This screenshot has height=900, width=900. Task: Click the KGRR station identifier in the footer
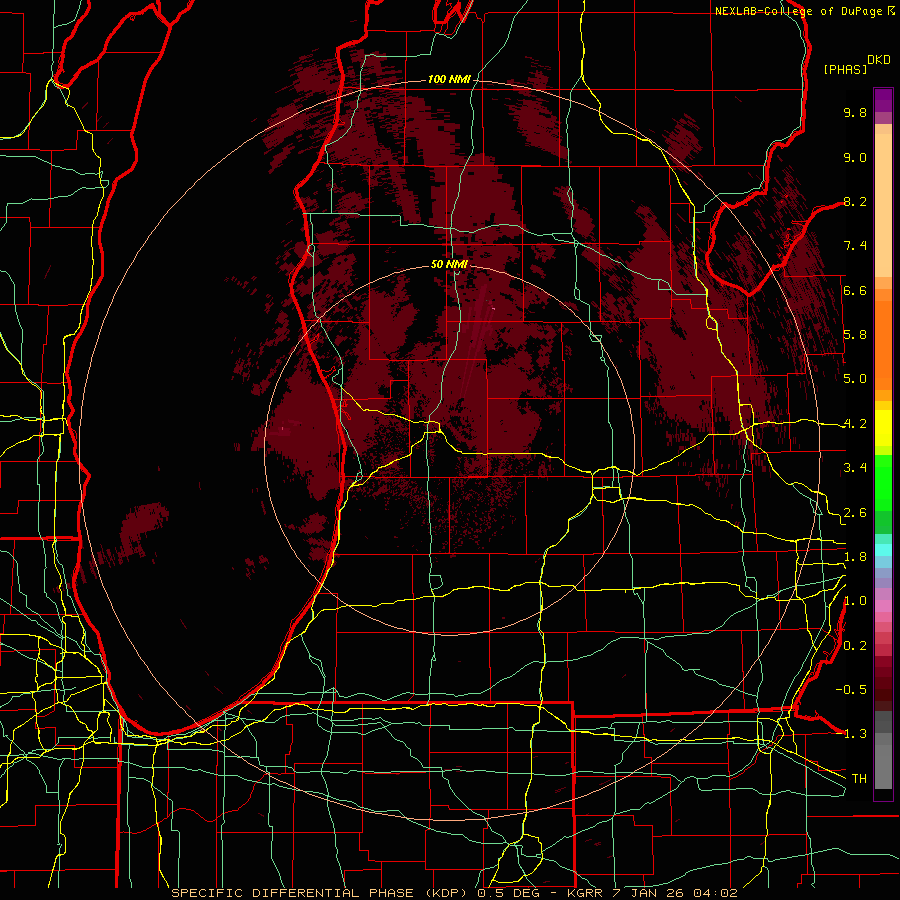coord(585,893)
